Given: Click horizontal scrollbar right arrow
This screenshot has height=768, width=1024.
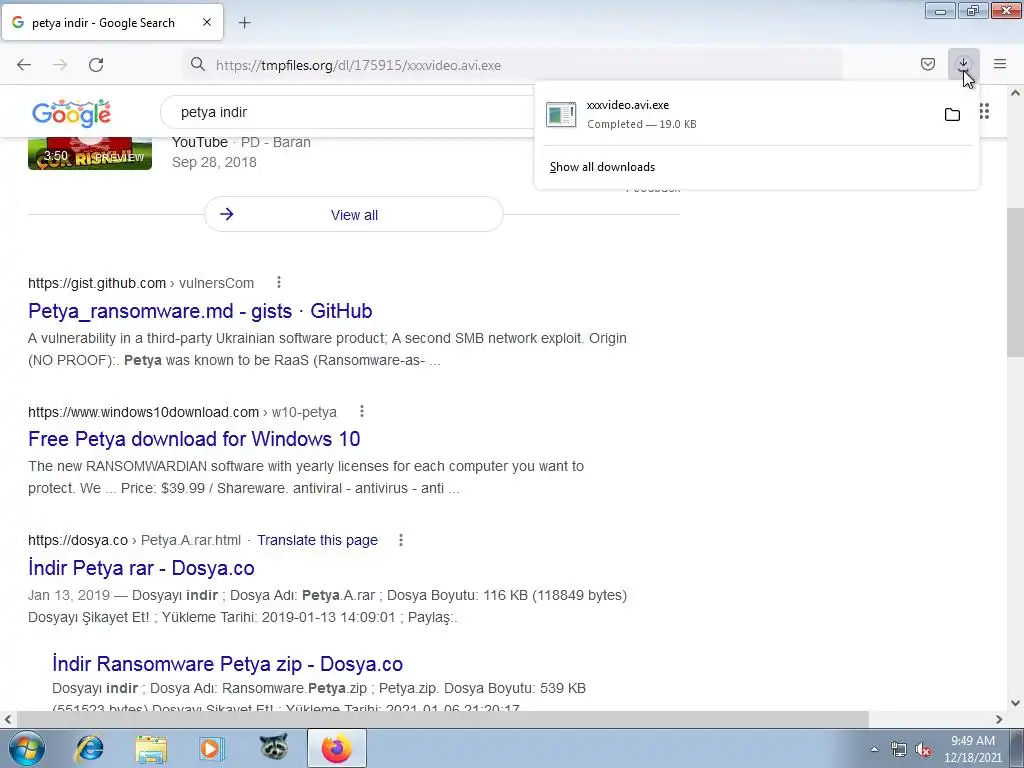Looking at the screenshot, I should coord(999,719).
